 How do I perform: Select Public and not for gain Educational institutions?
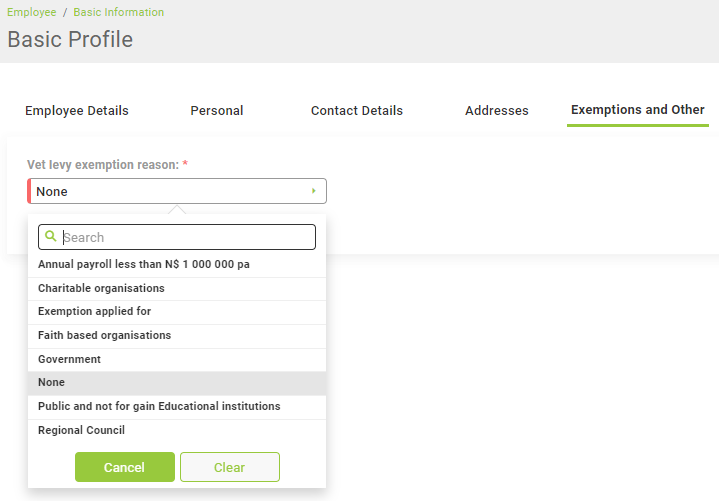click(159, 406)
